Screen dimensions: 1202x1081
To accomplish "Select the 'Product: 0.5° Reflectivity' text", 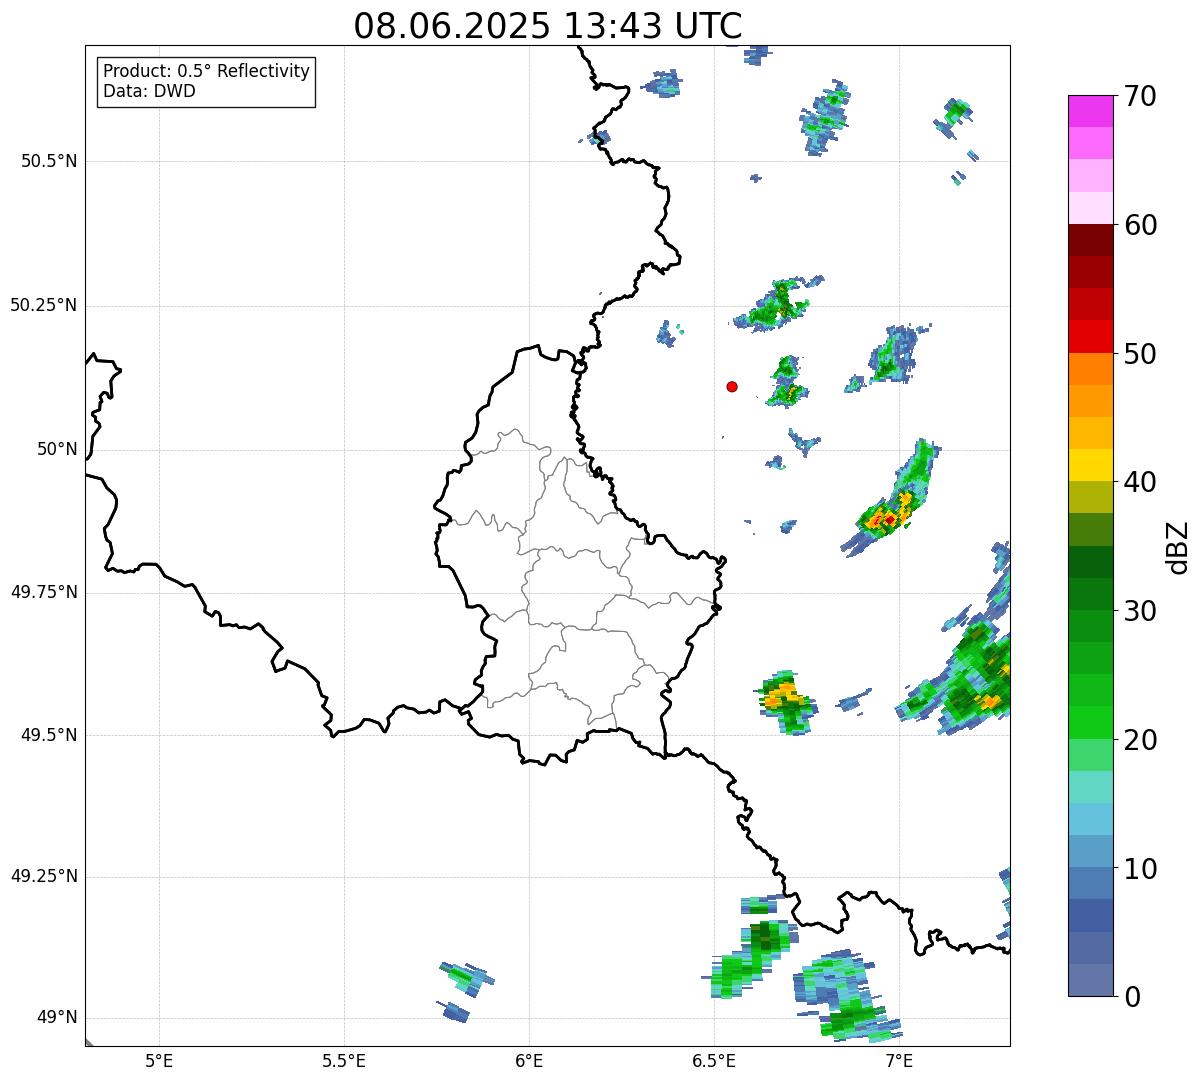I will tap(206, 72).
